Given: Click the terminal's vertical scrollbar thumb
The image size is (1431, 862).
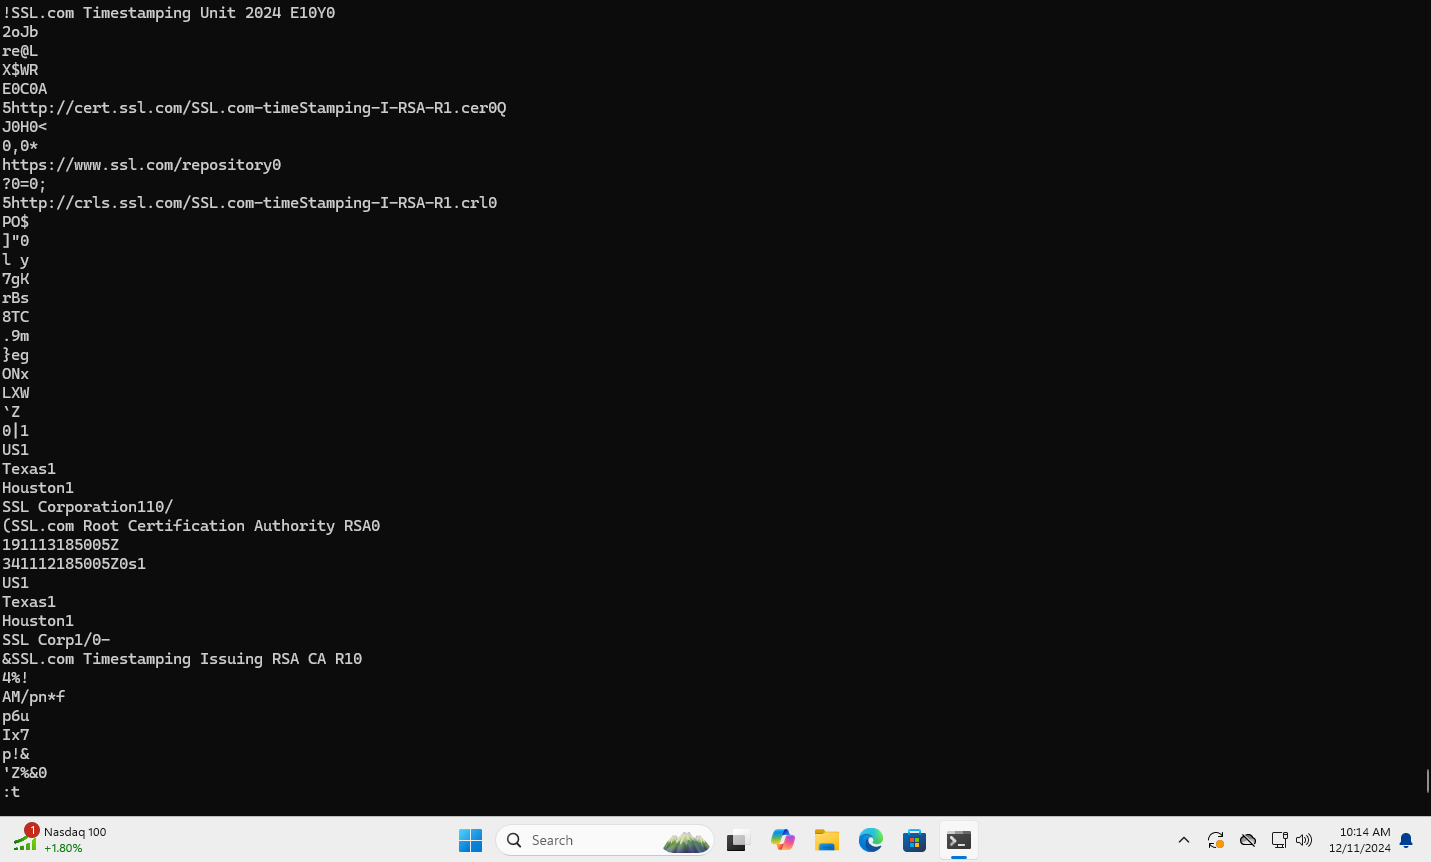Looking at the screenshot, I should (1427, 780).
